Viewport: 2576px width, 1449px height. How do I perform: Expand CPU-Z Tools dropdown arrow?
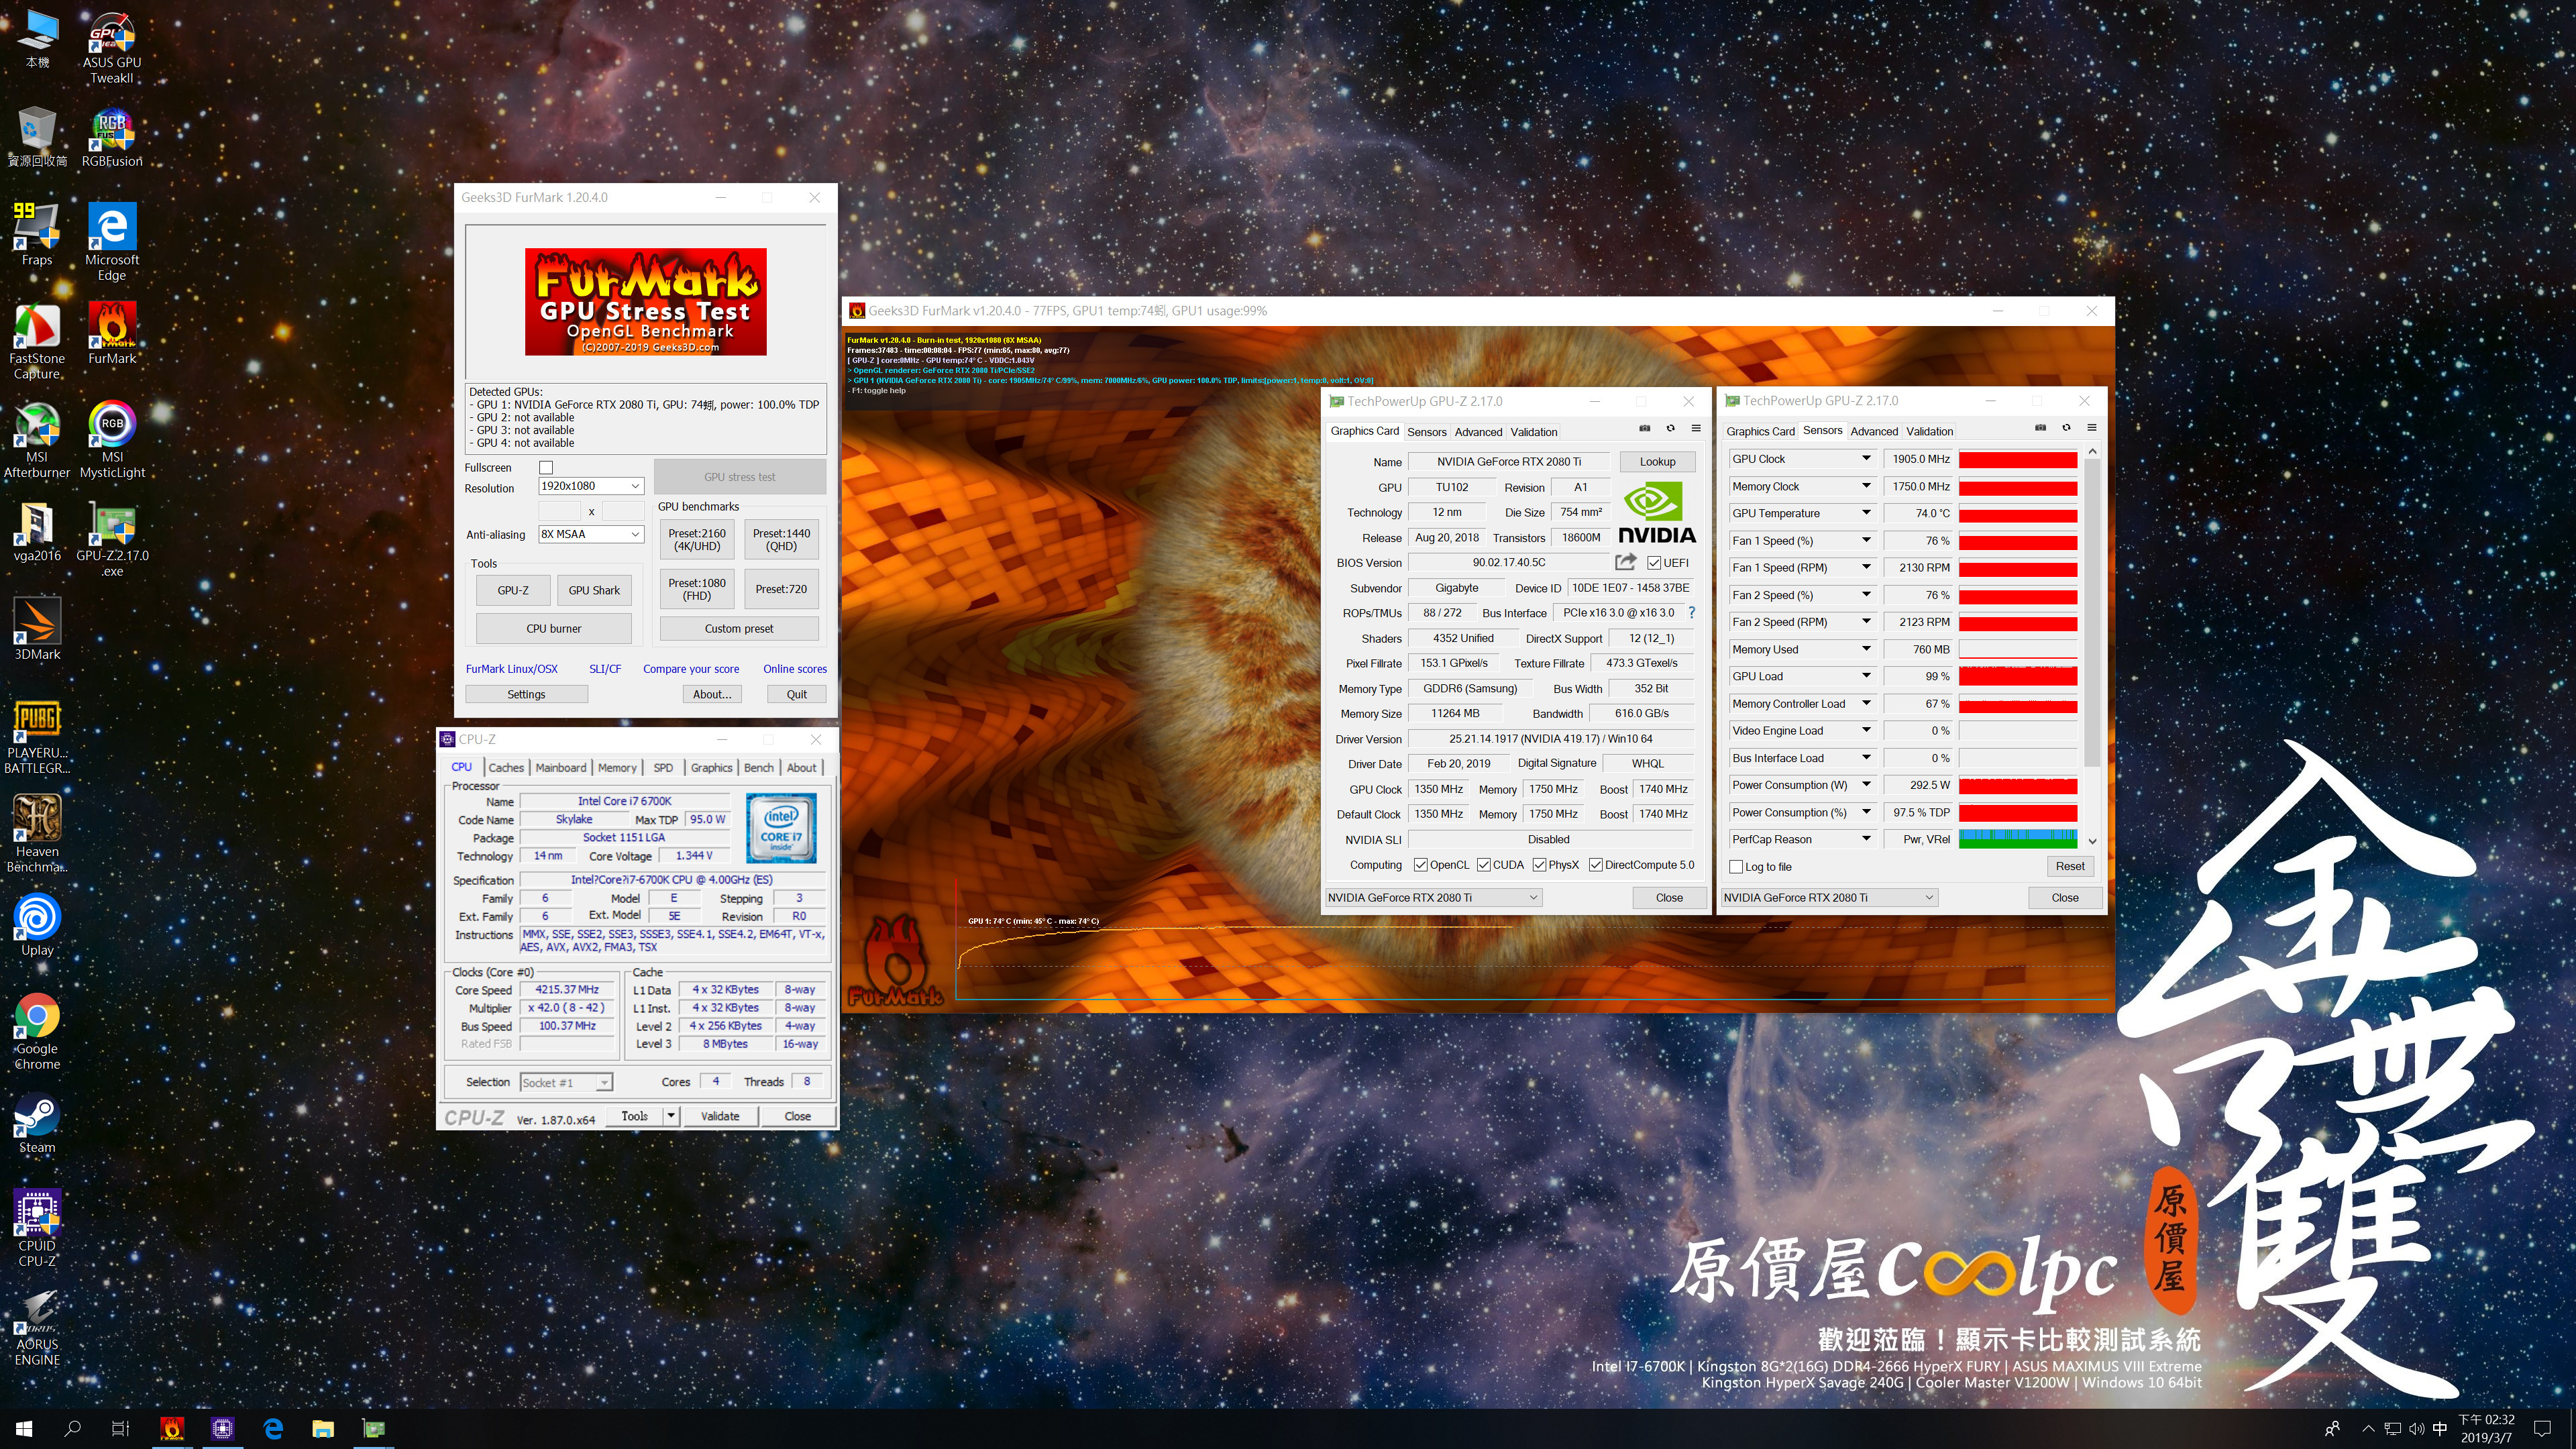coord(671,1116)
